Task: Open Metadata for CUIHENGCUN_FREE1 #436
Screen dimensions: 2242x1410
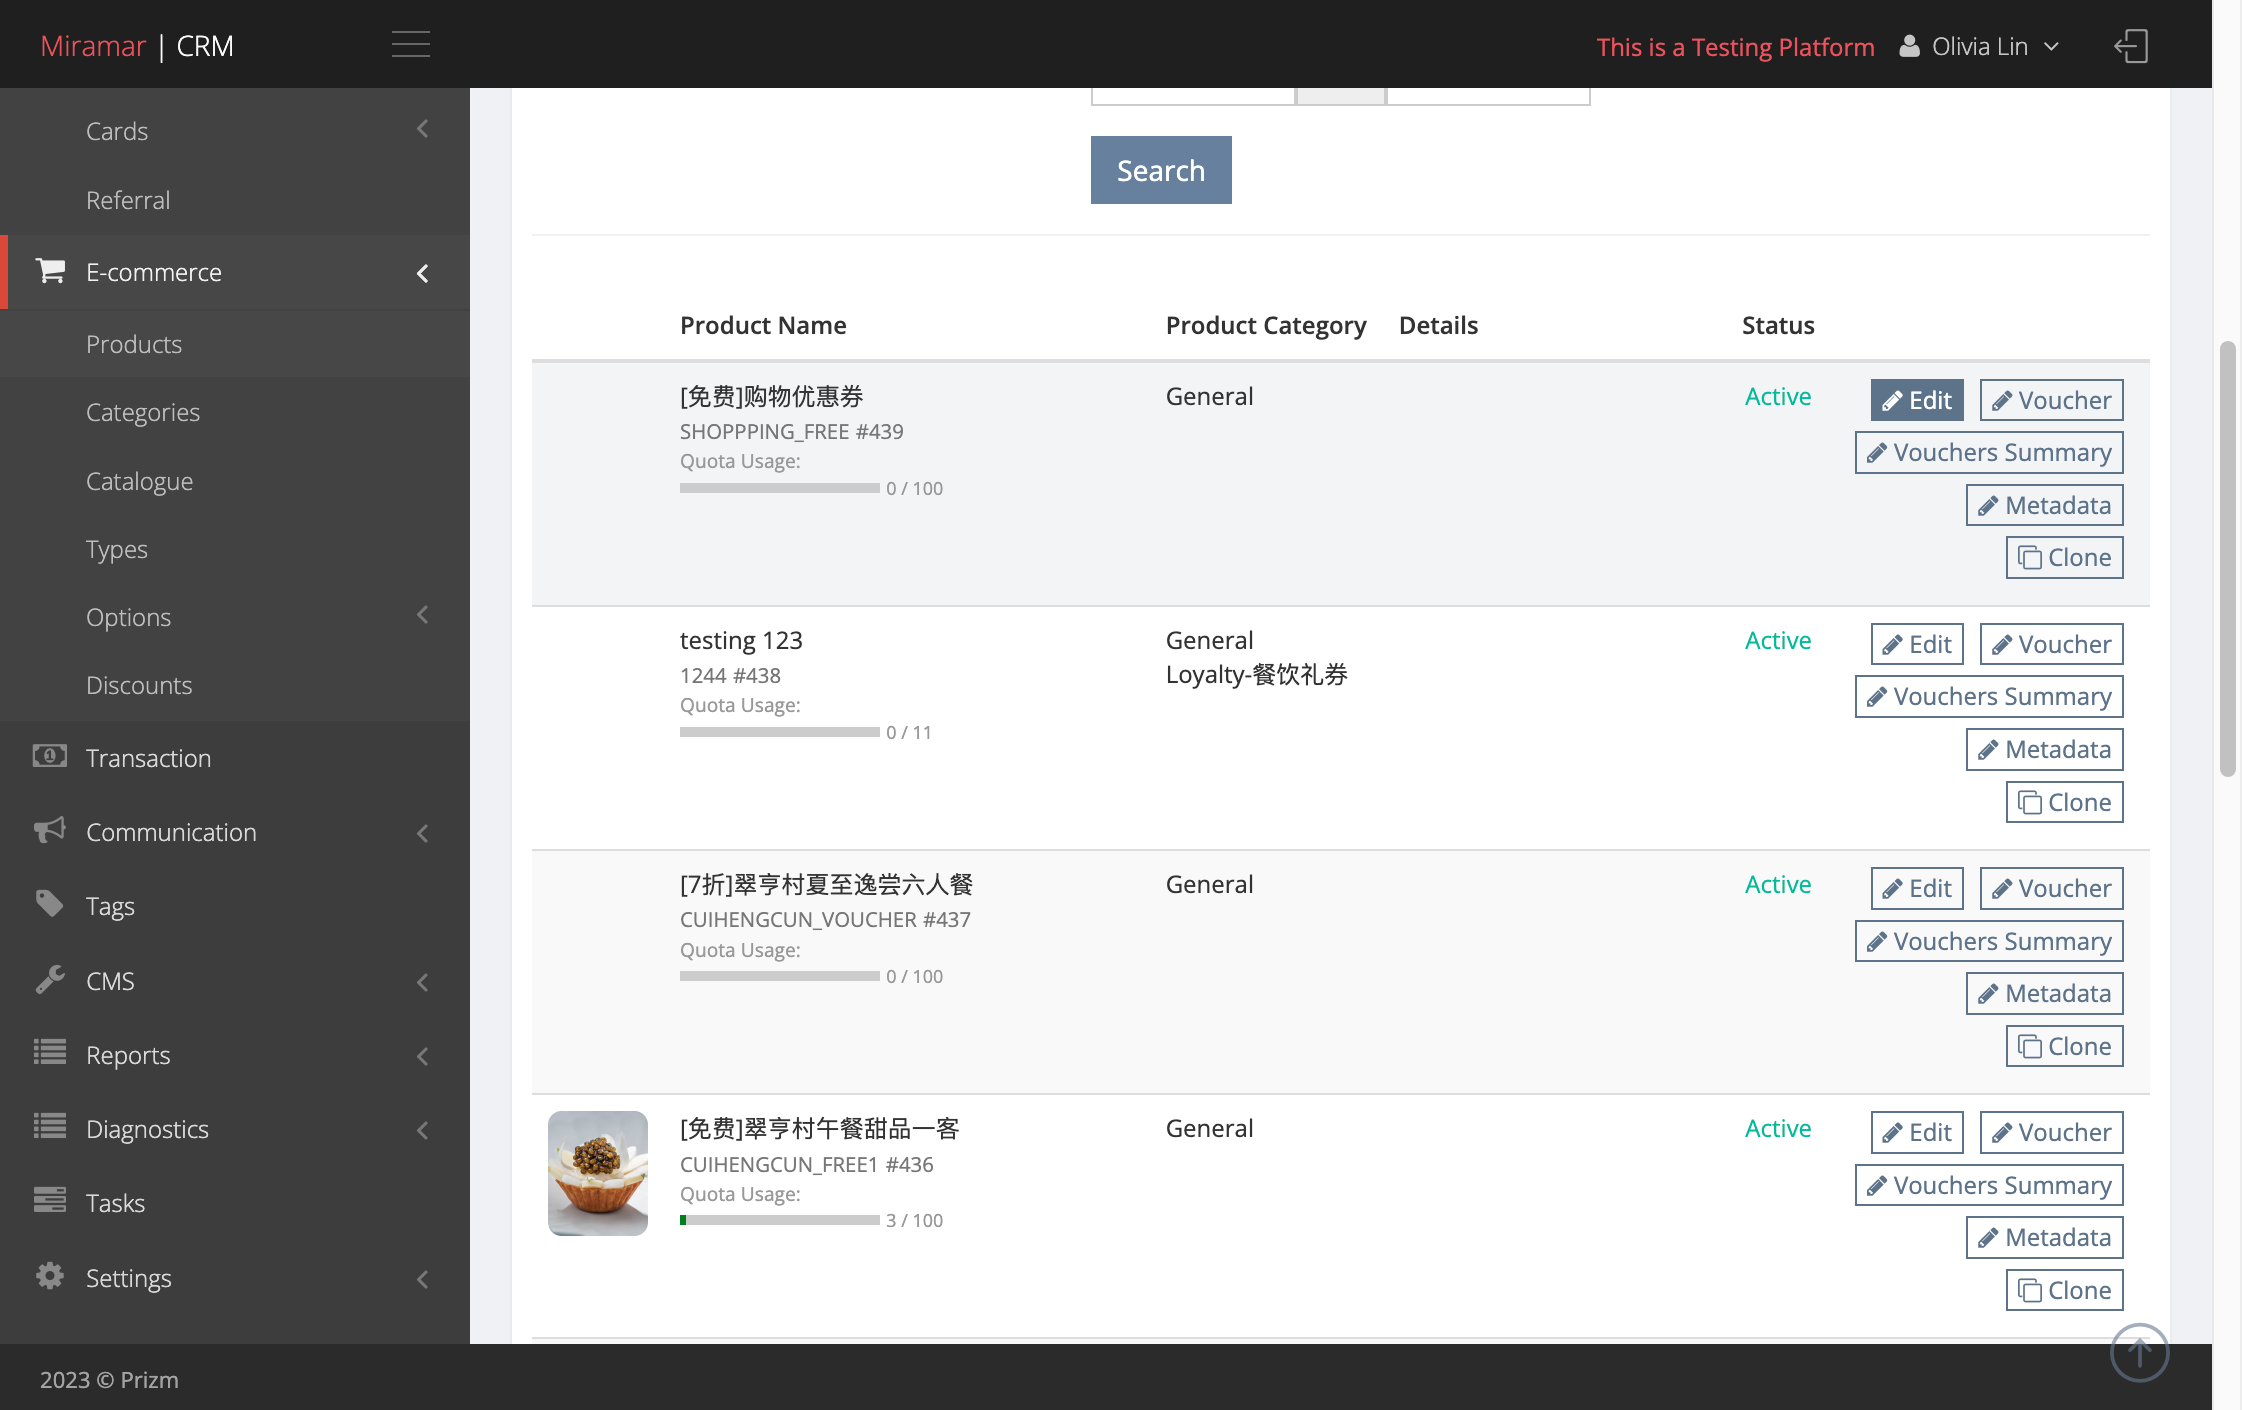Action: (2044, 1237)
